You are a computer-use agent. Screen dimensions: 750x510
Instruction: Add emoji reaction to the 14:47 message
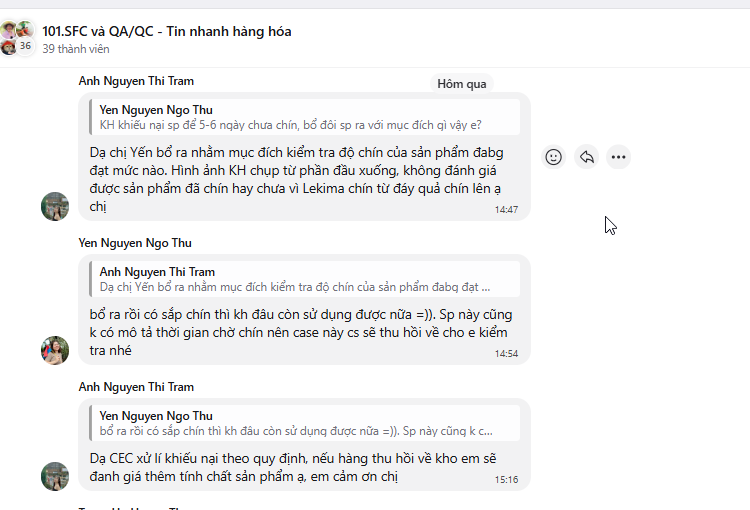click(x=553, y=157)
